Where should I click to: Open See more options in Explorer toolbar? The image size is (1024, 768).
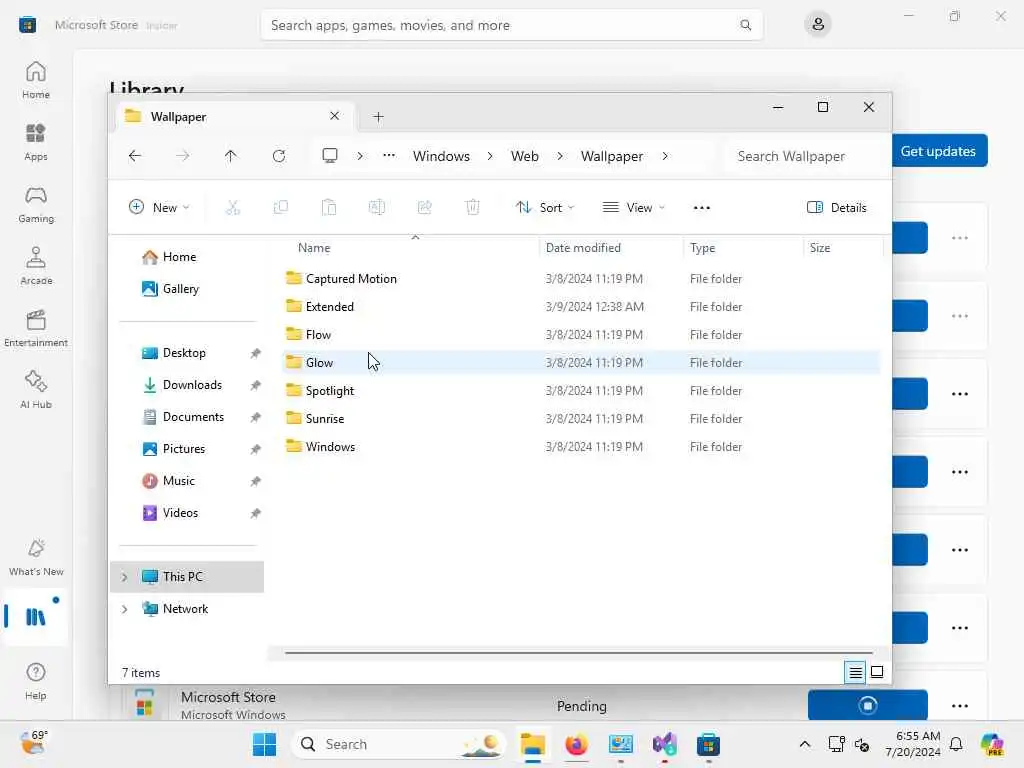pos(701,208)
